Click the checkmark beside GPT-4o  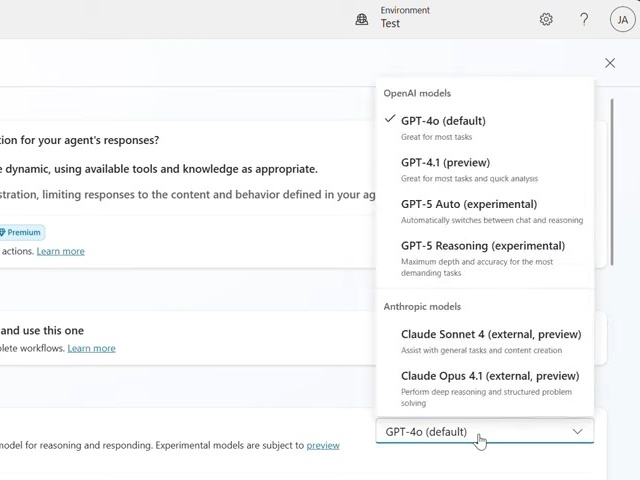[389, 120]
